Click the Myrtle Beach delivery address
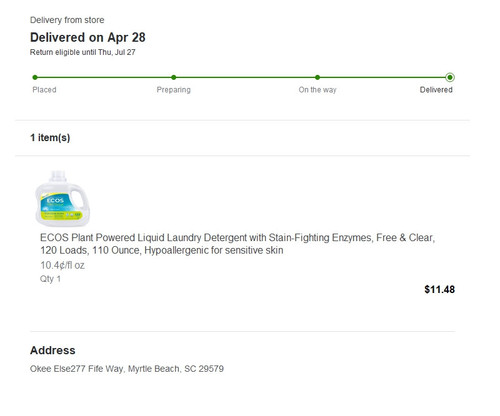This screenshot has width=500, height=416. pyautogui.click(x=127, y=369)
